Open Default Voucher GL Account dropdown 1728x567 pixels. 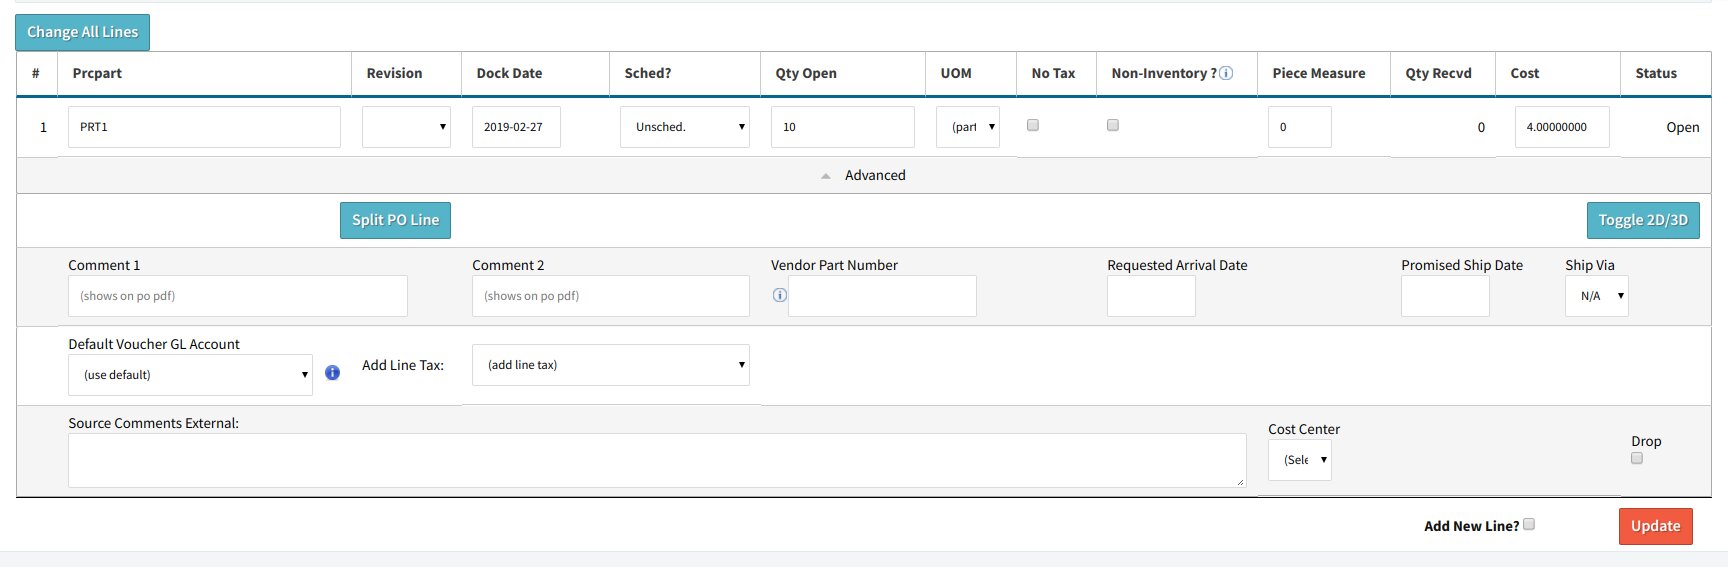click(190, 375)
